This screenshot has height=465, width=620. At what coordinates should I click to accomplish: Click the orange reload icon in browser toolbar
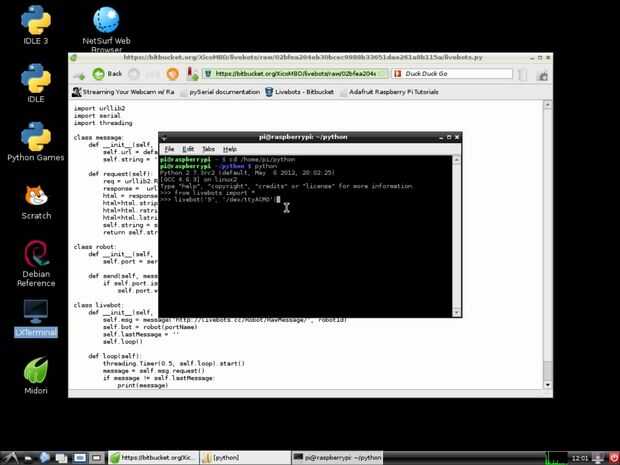click(x=172, y=74)
